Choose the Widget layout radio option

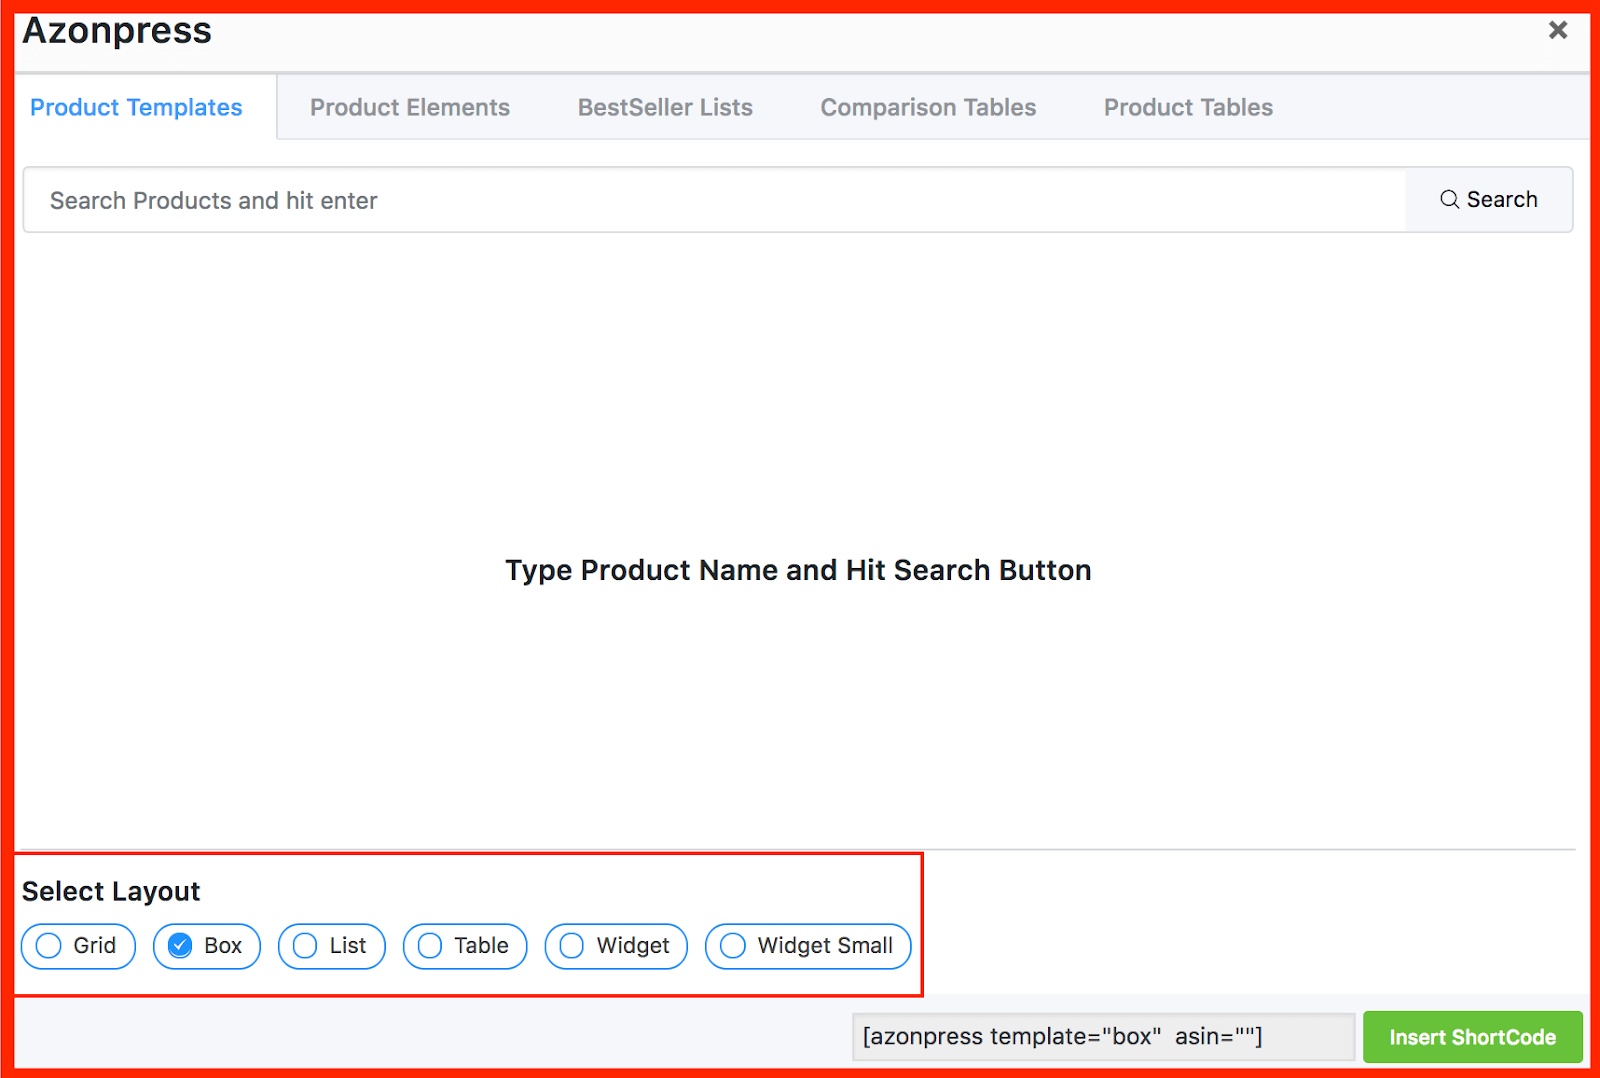pyautogui.click(x=572, y=946)
